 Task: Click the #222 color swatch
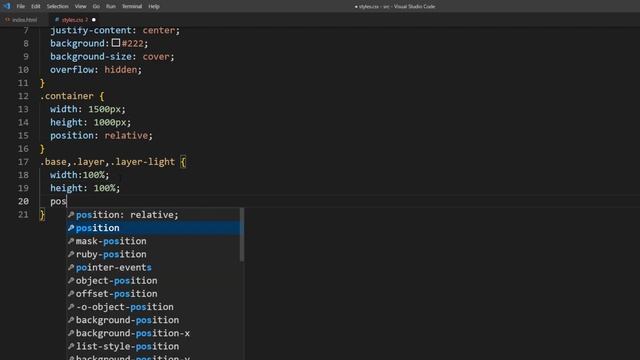pos(116,43)
